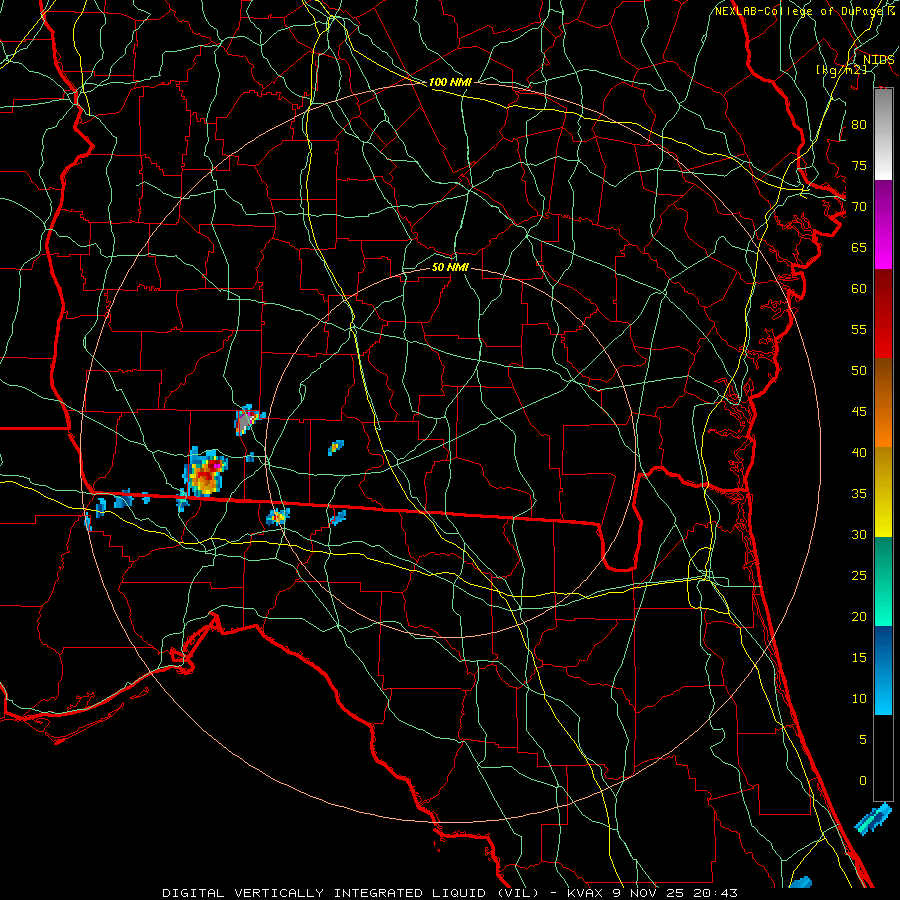900x900 pixels.
Task: Click the 70 value on the color scale
Action: pos(859,207)
